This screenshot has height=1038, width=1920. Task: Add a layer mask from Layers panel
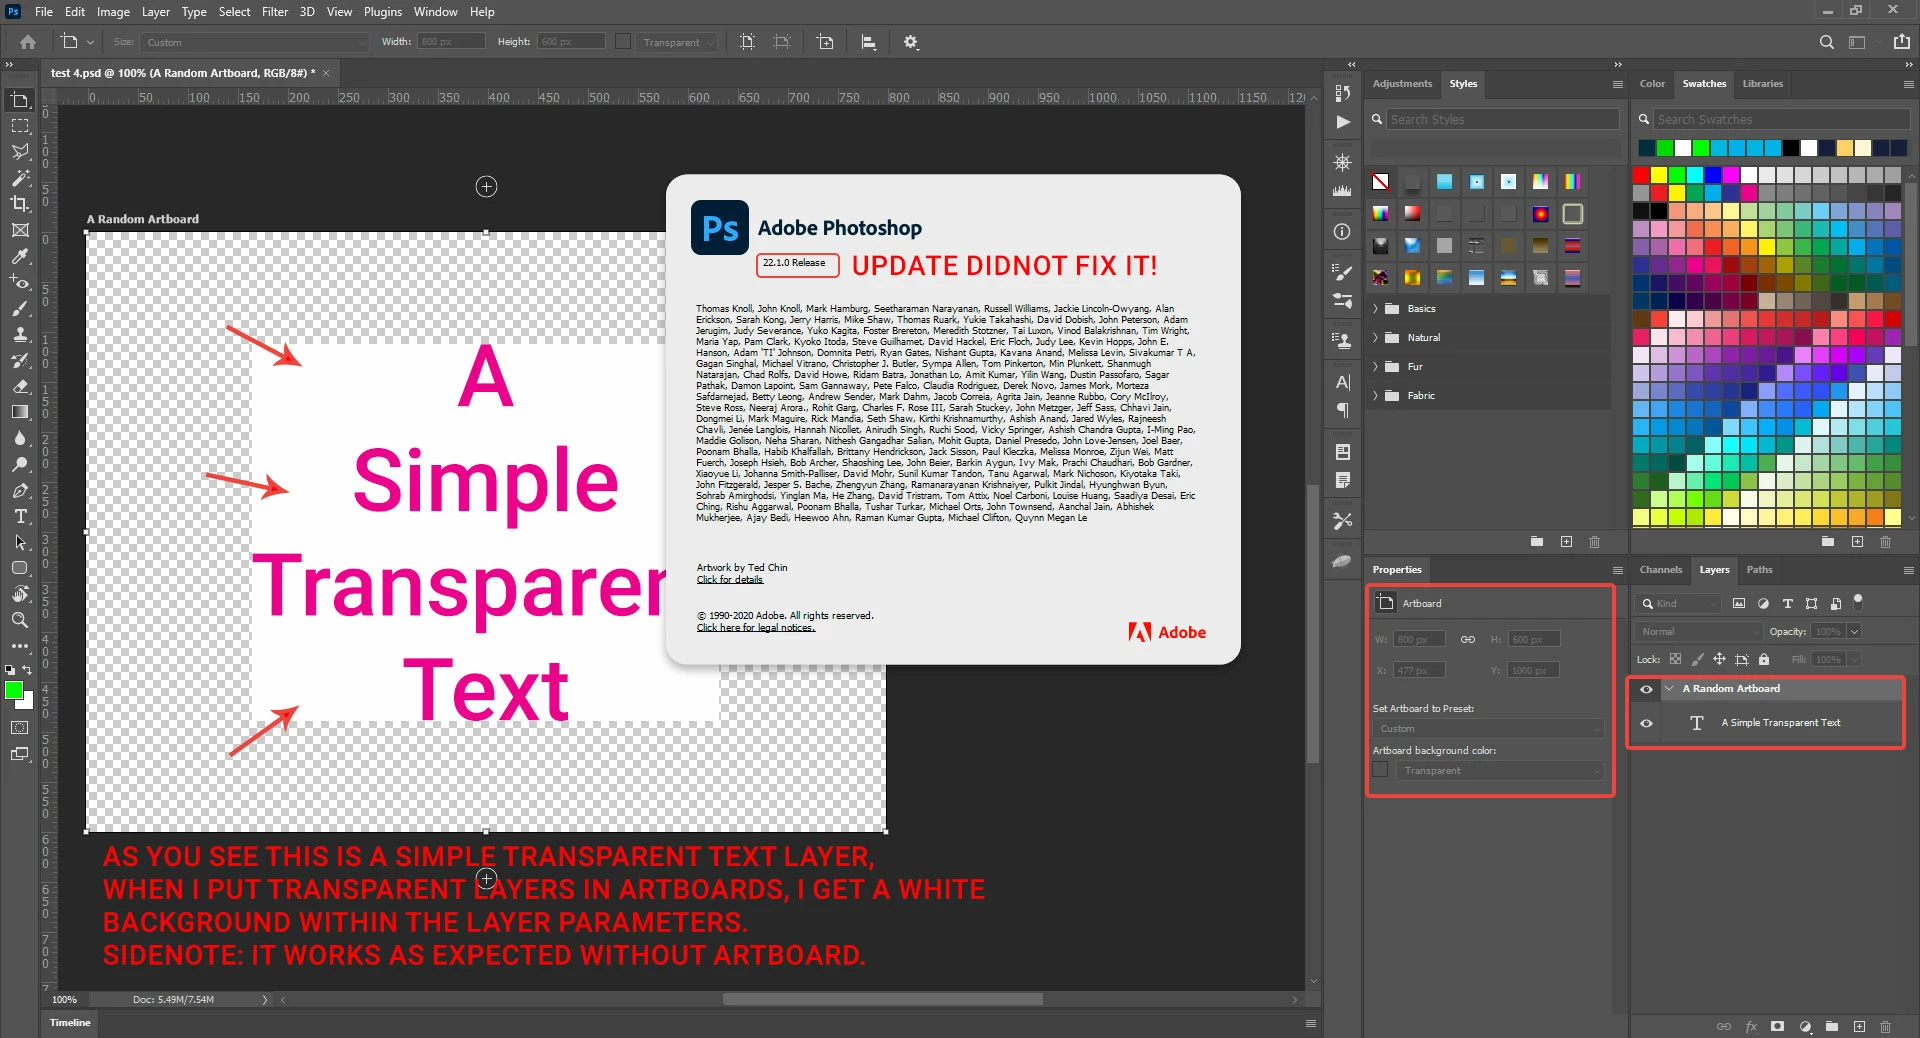point(1777,1026)
